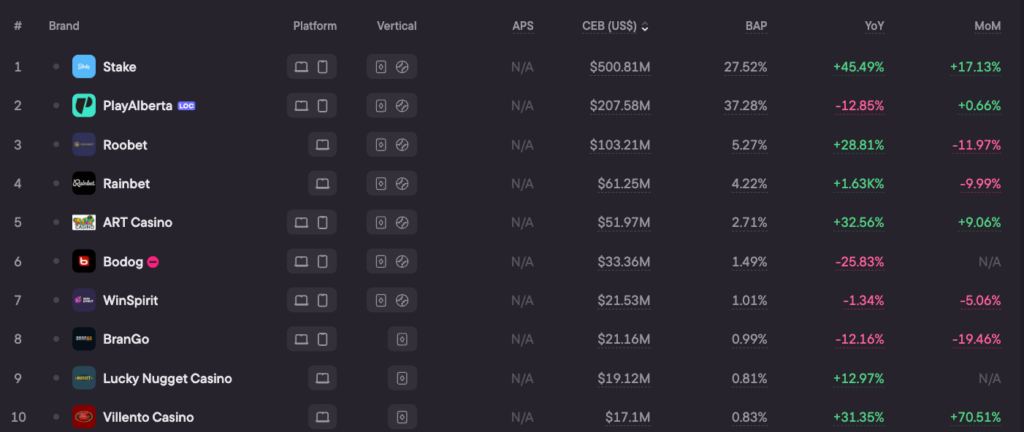Open the WinSpirit brand name link
The image size is (1024, 432).
(131, 300)
